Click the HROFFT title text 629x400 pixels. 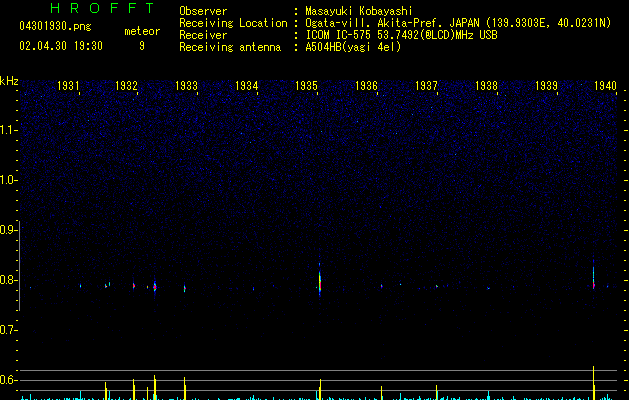pos(102,8)
